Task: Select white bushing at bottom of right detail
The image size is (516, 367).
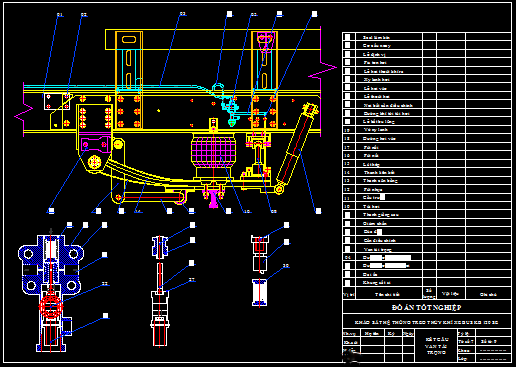Action: pos(259,292)
